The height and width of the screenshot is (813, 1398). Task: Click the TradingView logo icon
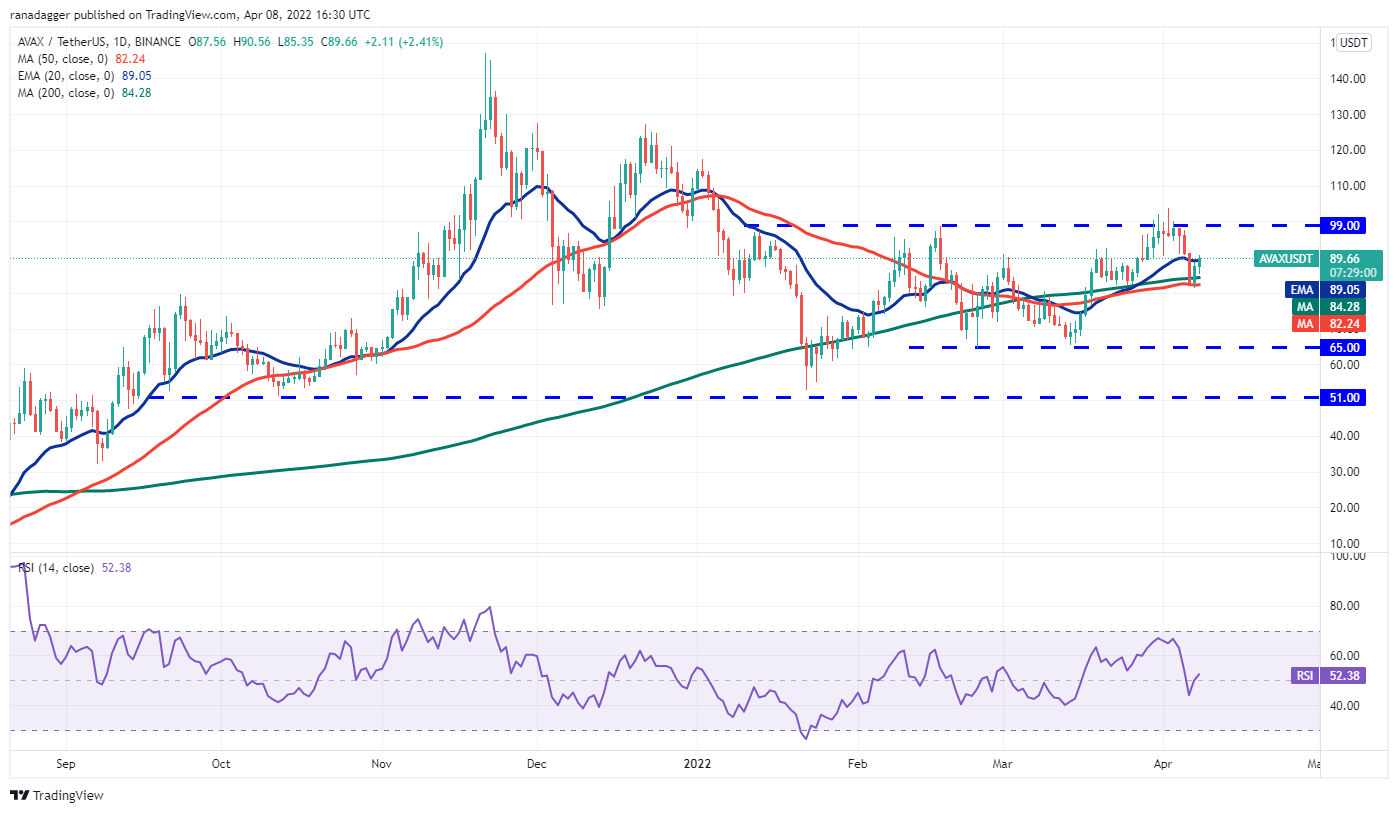click(x=19, y=795)
